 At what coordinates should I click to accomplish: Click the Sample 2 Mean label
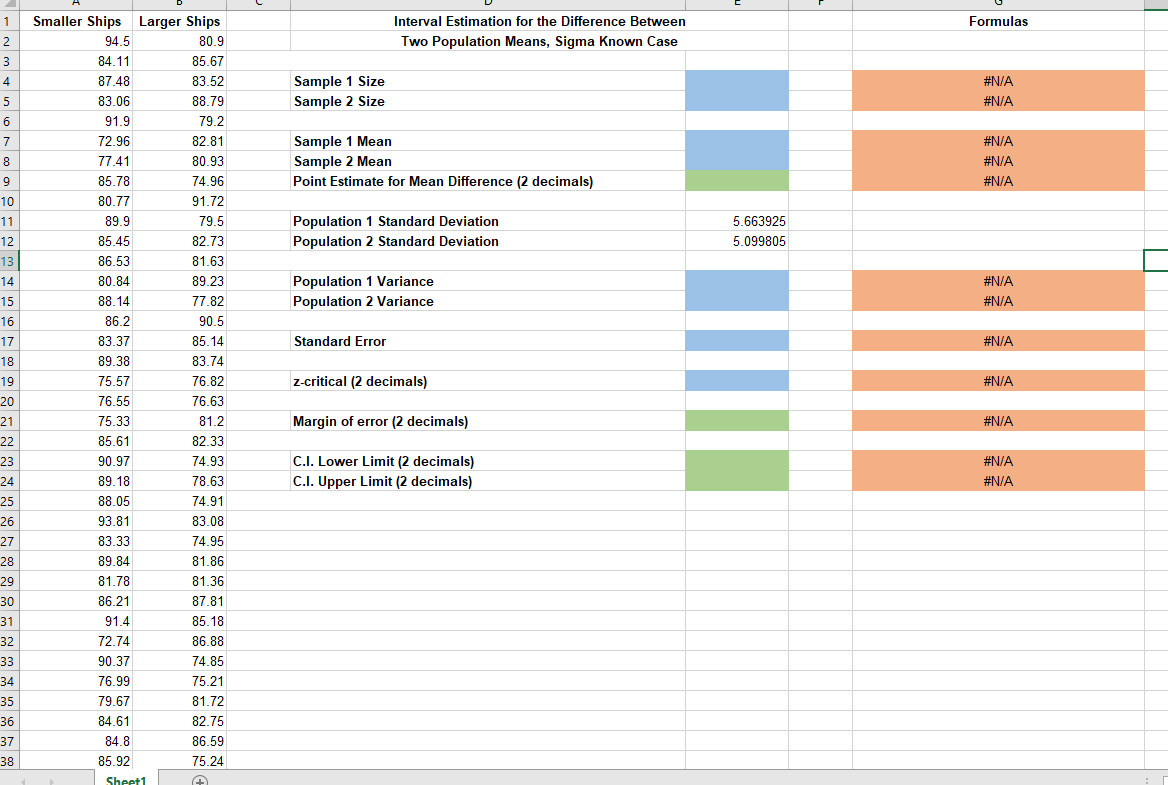coord(343,162)
